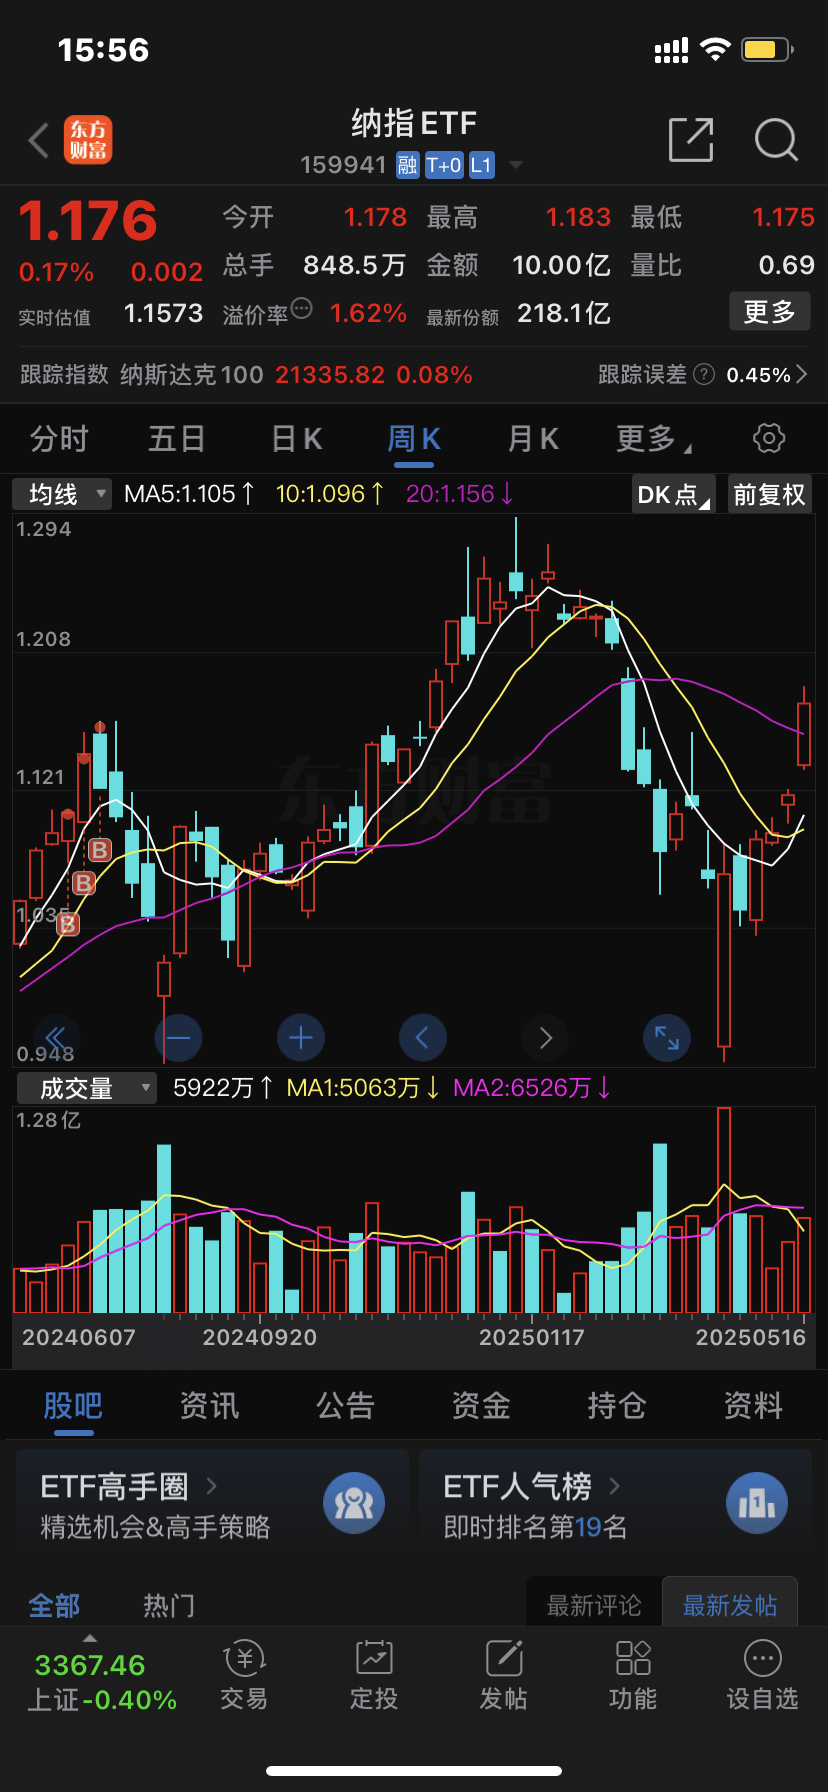Viewport: 828px width, 1792px height.
Task: Expand chart to fullscreen icon
Action: pos(666,1038)
